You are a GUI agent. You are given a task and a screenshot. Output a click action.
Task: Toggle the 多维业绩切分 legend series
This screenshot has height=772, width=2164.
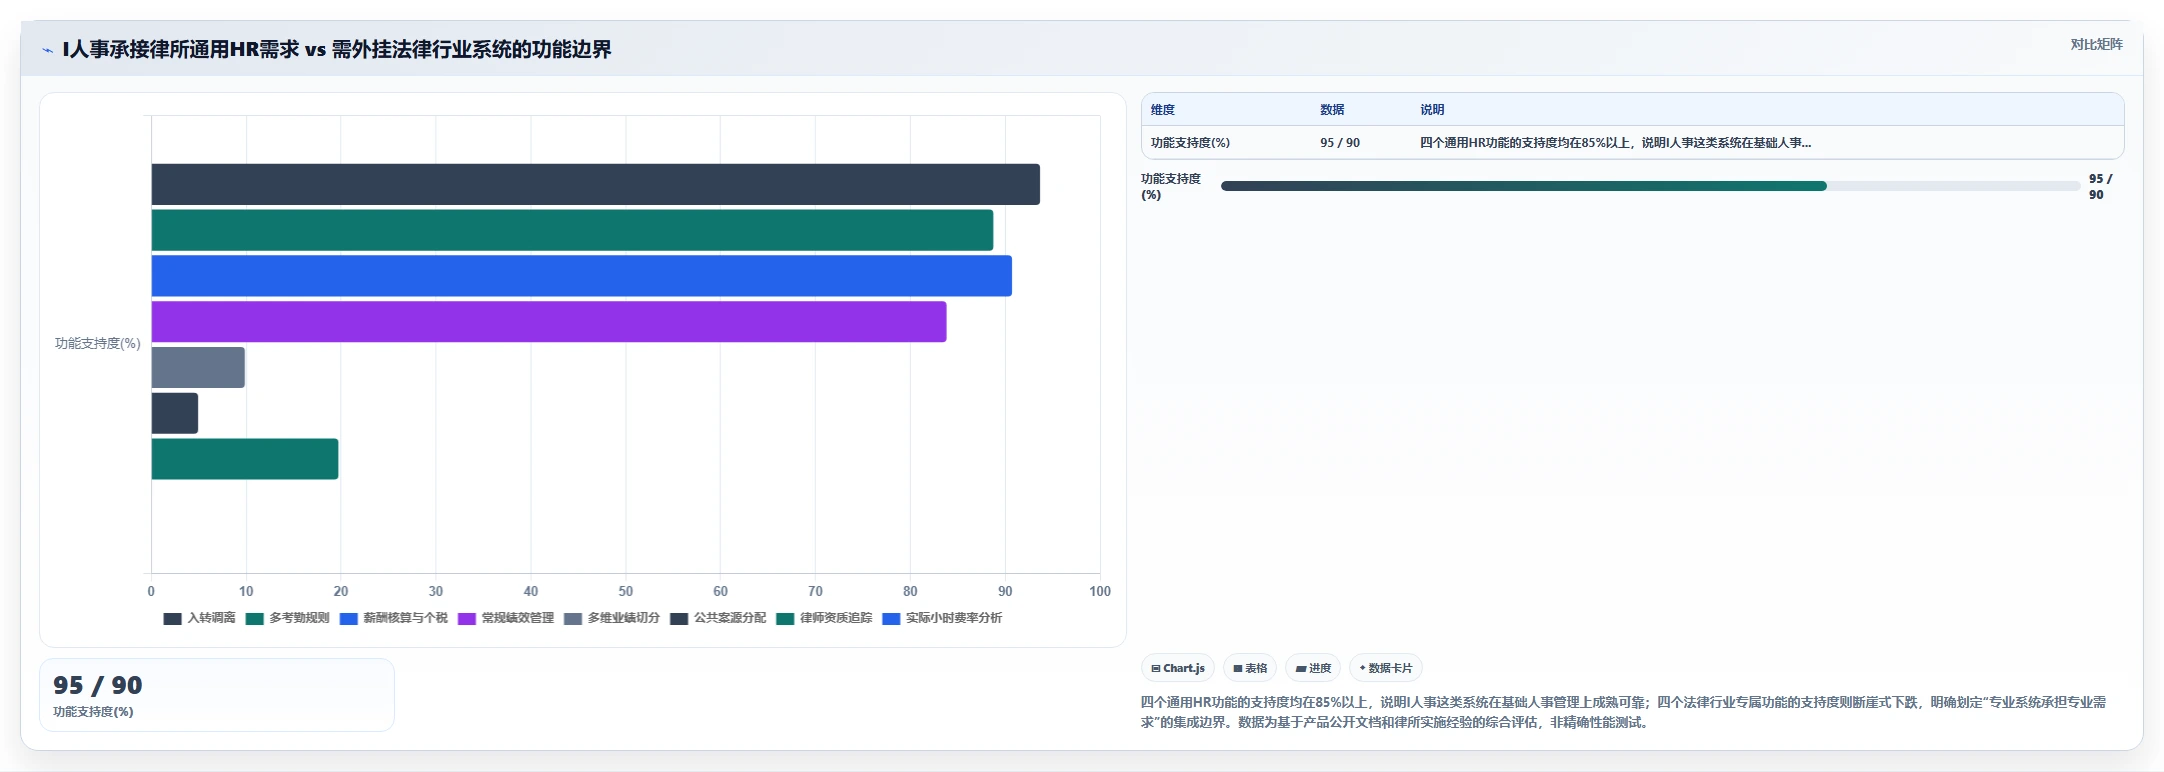(612, 618)
